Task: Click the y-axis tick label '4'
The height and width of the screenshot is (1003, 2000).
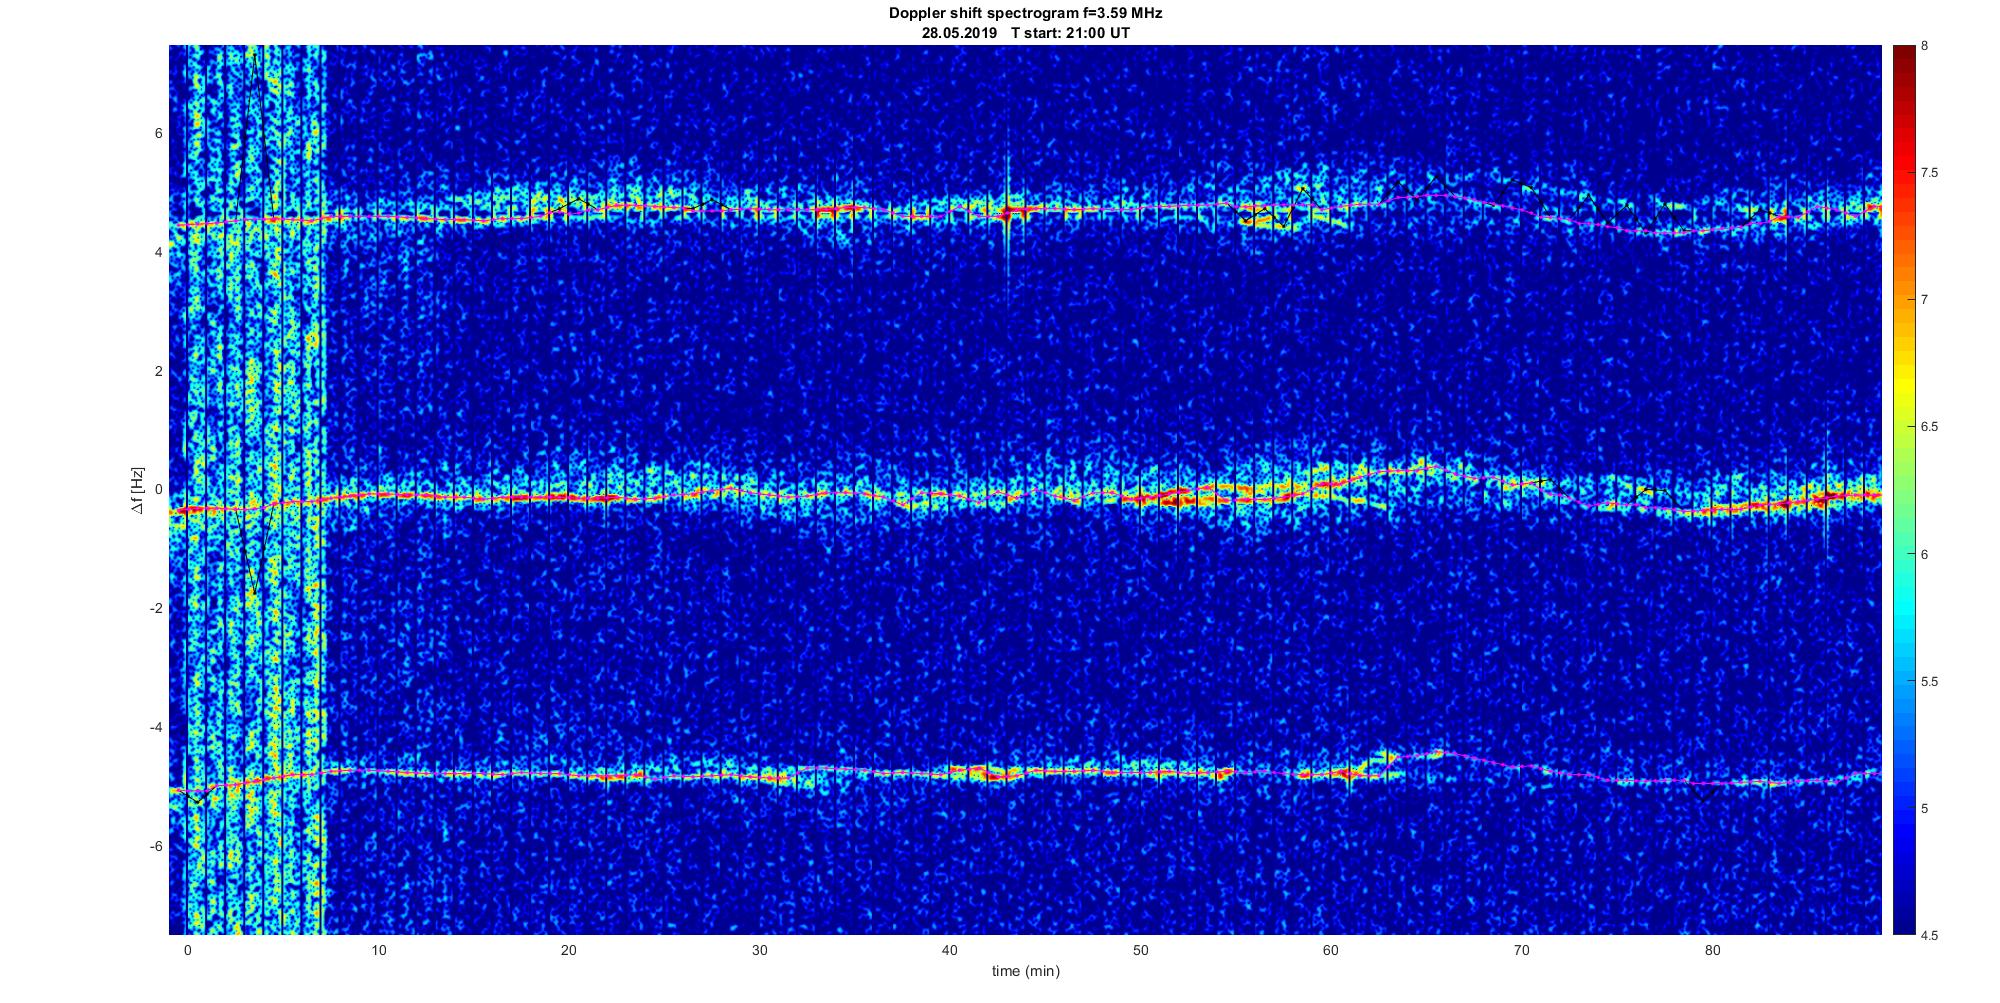Action: click(158, 253)
